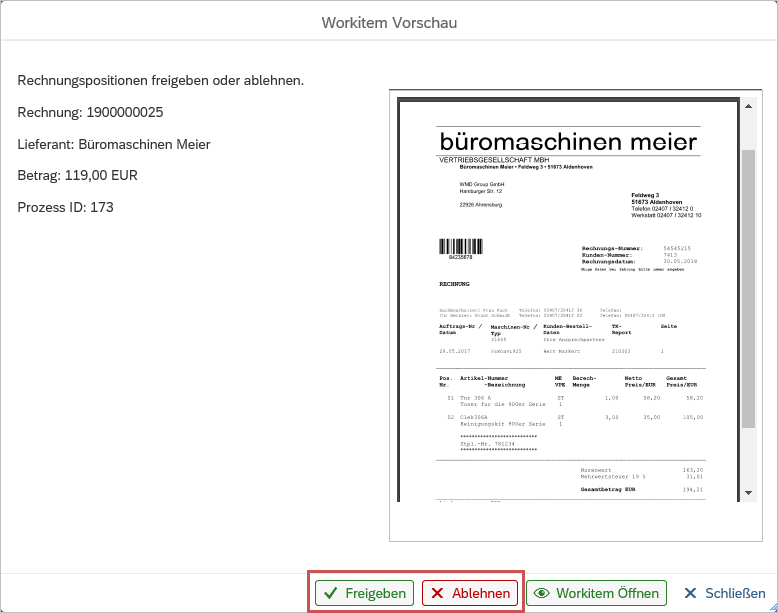Approve the invoice with Freigeben button
Viewport: 778px width, 613px height.
[x=364, y=593]
